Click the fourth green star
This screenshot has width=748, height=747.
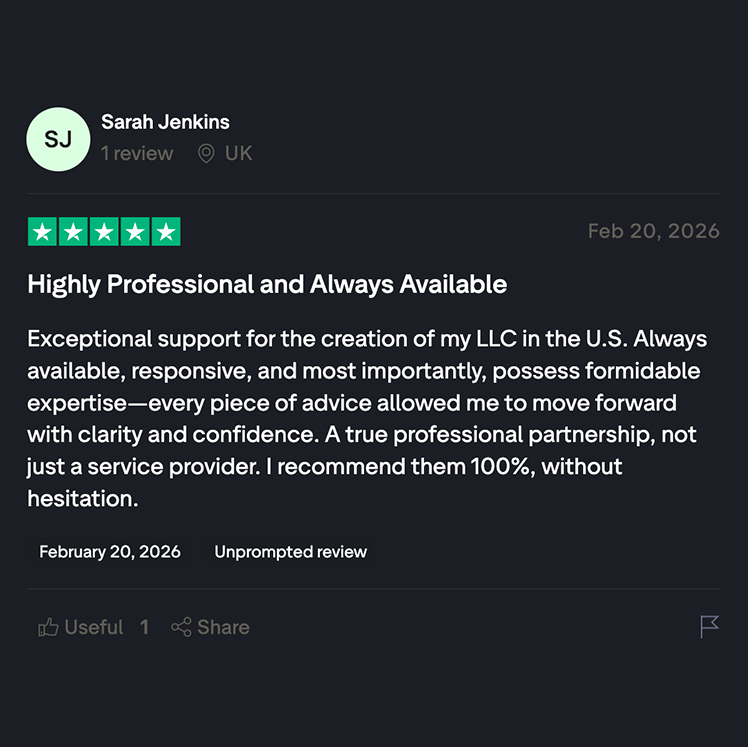click(x=135, y=232)
